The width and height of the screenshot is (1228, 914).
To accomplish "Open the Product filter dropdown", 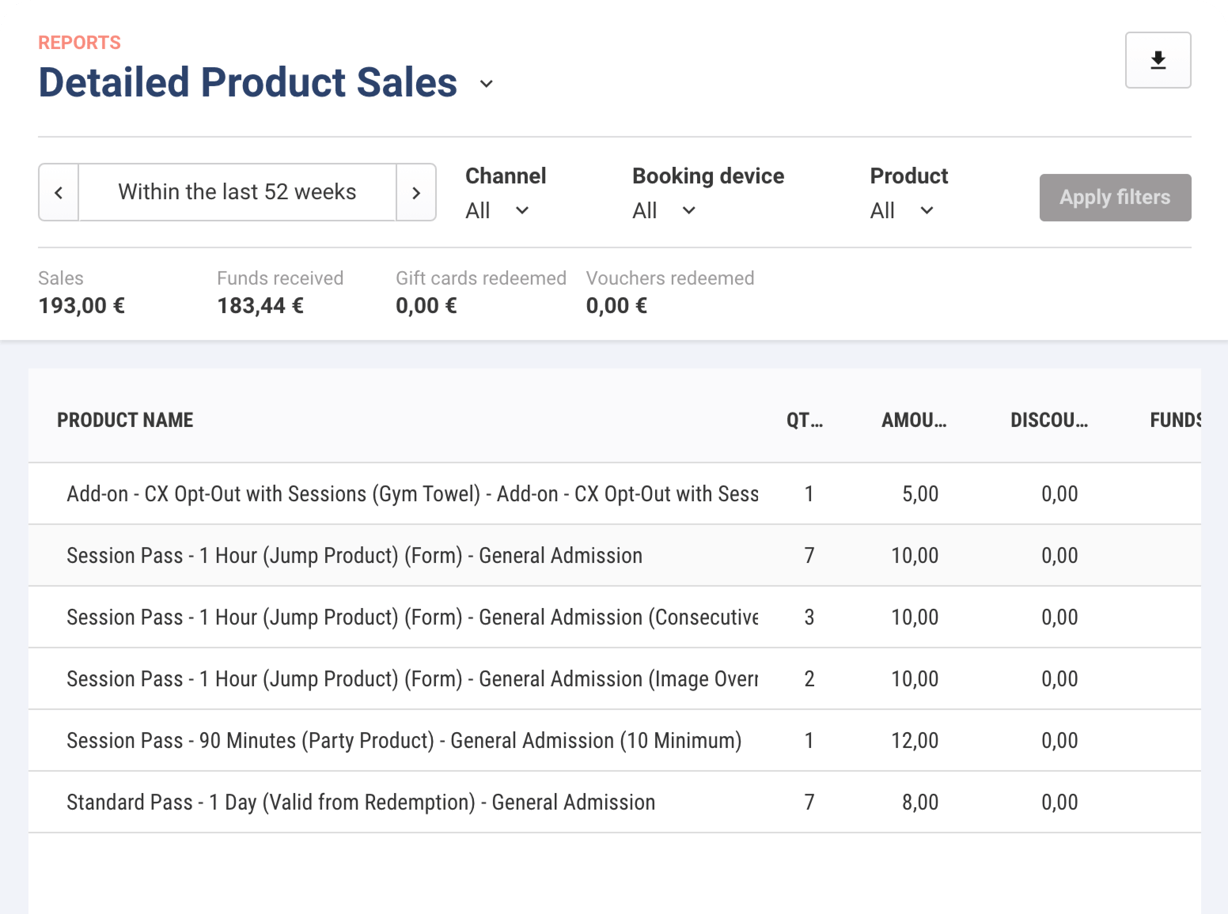I will pyautogui.click(x=902, y=210).
